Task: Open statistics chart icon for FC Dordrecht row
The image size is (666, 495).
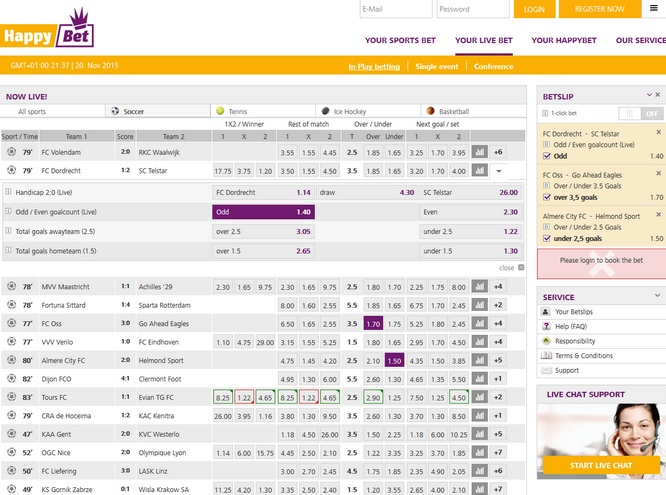Action: tap(480, 171)
